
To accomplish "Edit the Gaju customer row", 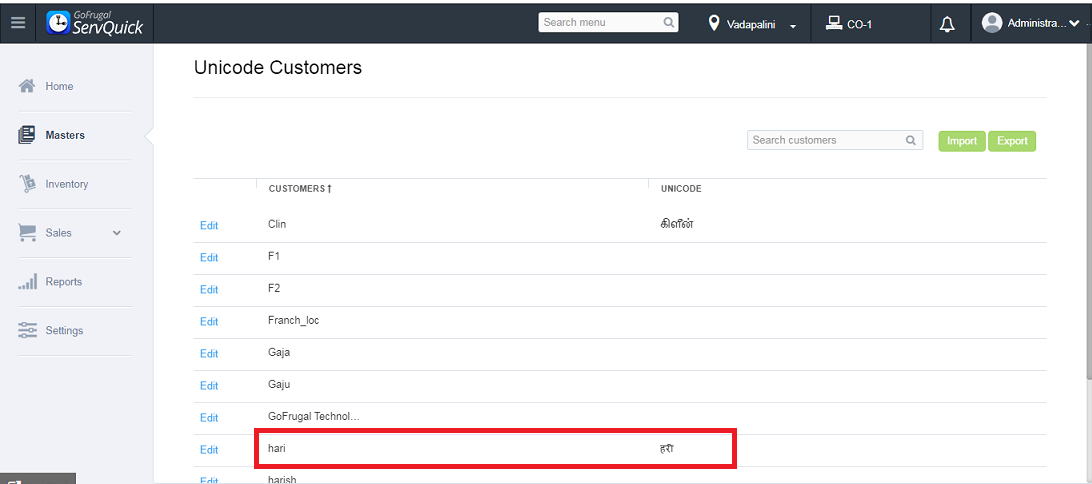I will tap(209, 386).
